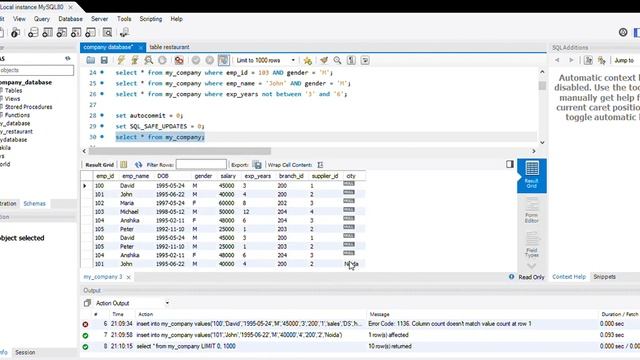Image resolution: width=640 pixels, height=360 pixels.
Task: Click the horizontal scrollbar of SQL editor
Action: click(180, 151)
